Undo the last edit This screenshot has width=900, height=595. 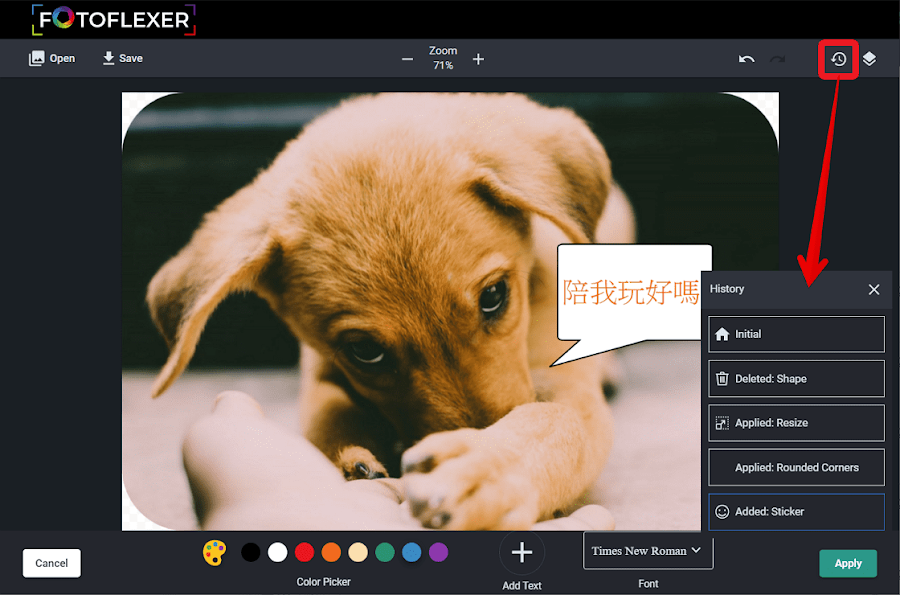[x=746, y=59]
